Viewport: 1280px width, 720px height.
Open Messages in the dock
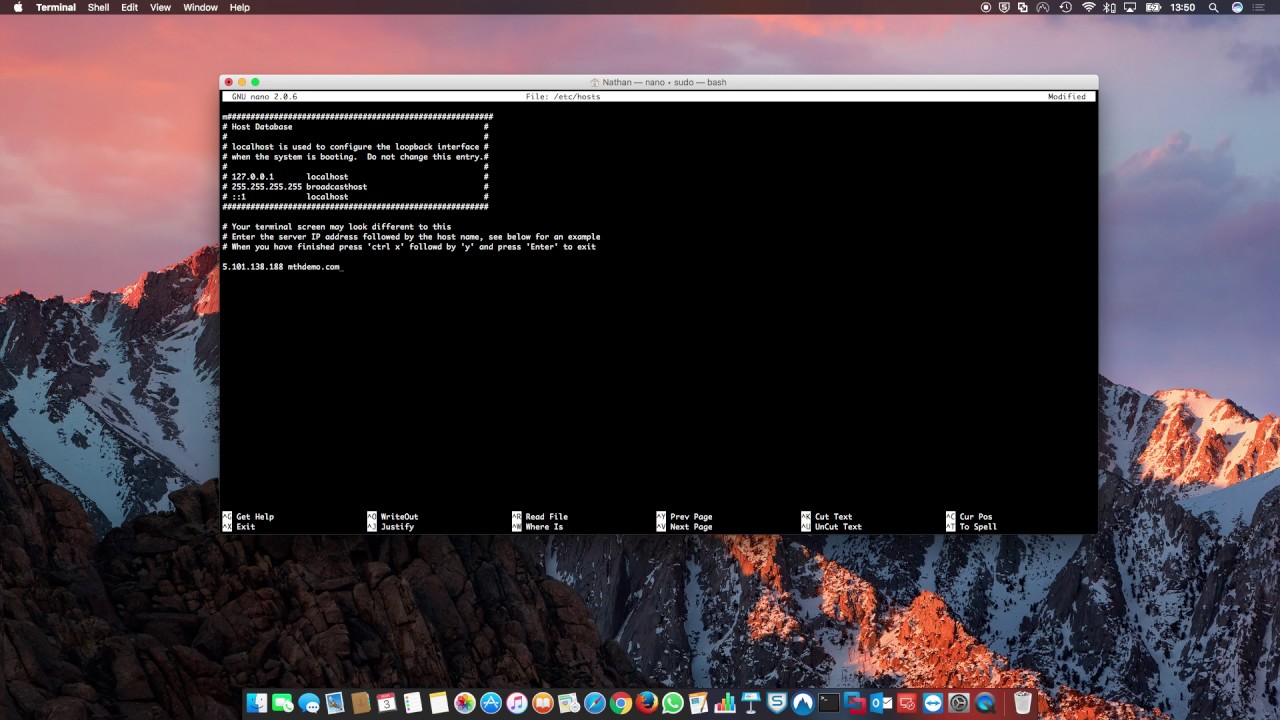pos(309,703)
